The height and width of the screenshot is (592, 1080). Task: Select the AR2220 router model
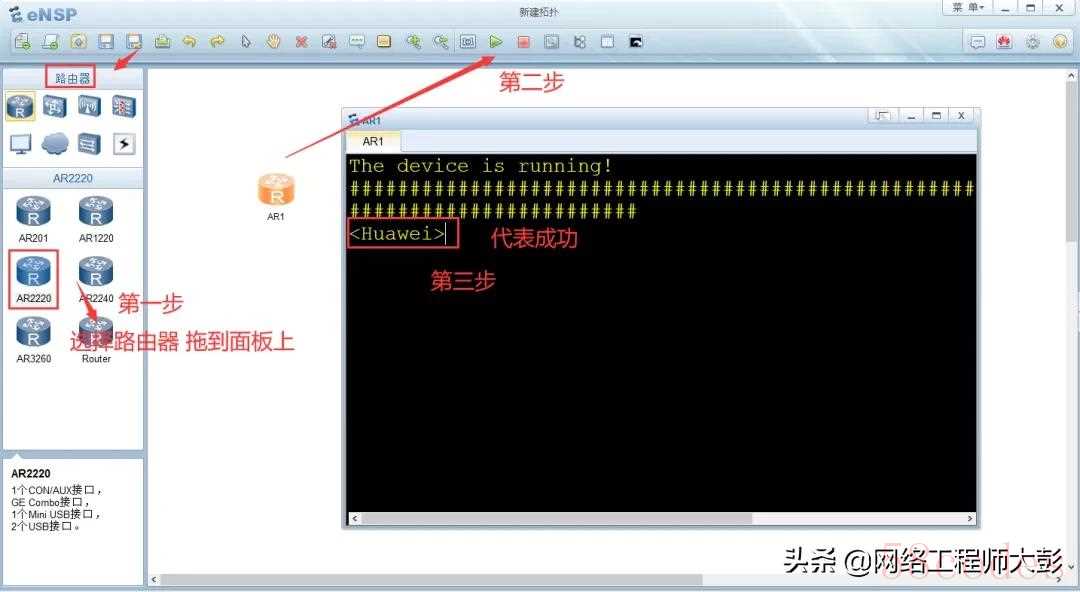34,278
